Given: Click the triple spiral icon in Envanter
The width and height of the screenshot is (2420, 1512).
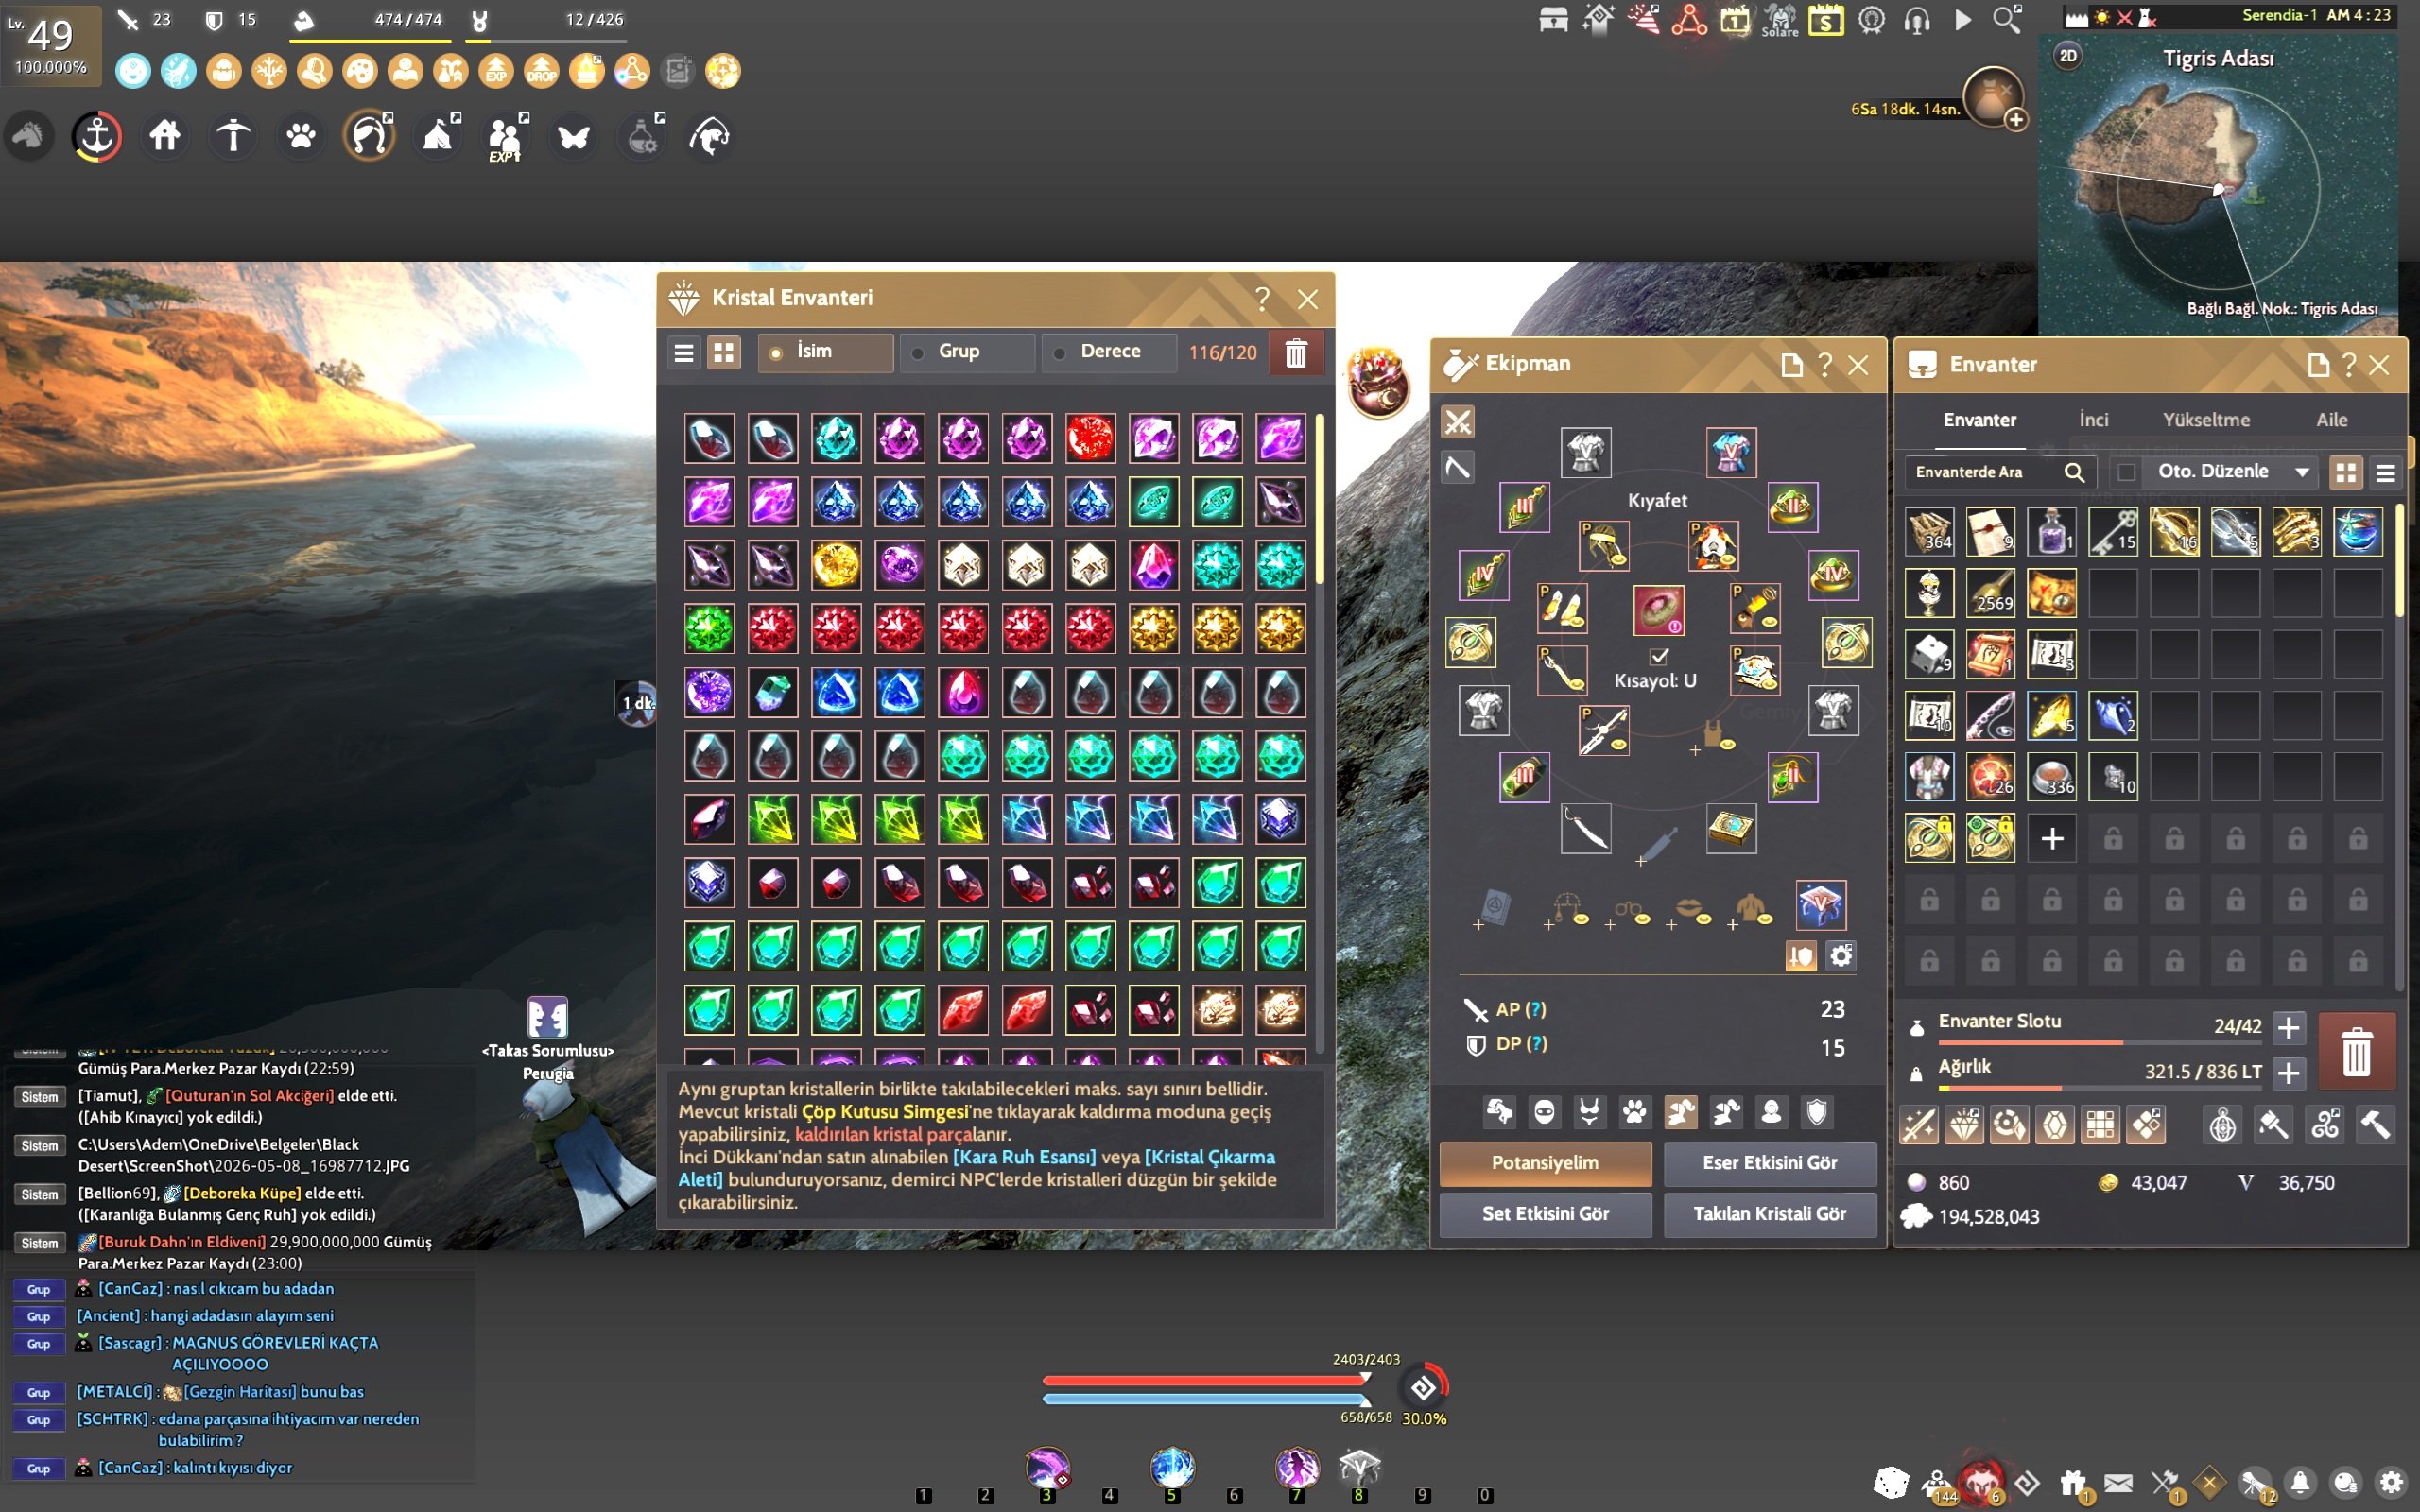Looking at the screenshot, I should (2325, 1126).
